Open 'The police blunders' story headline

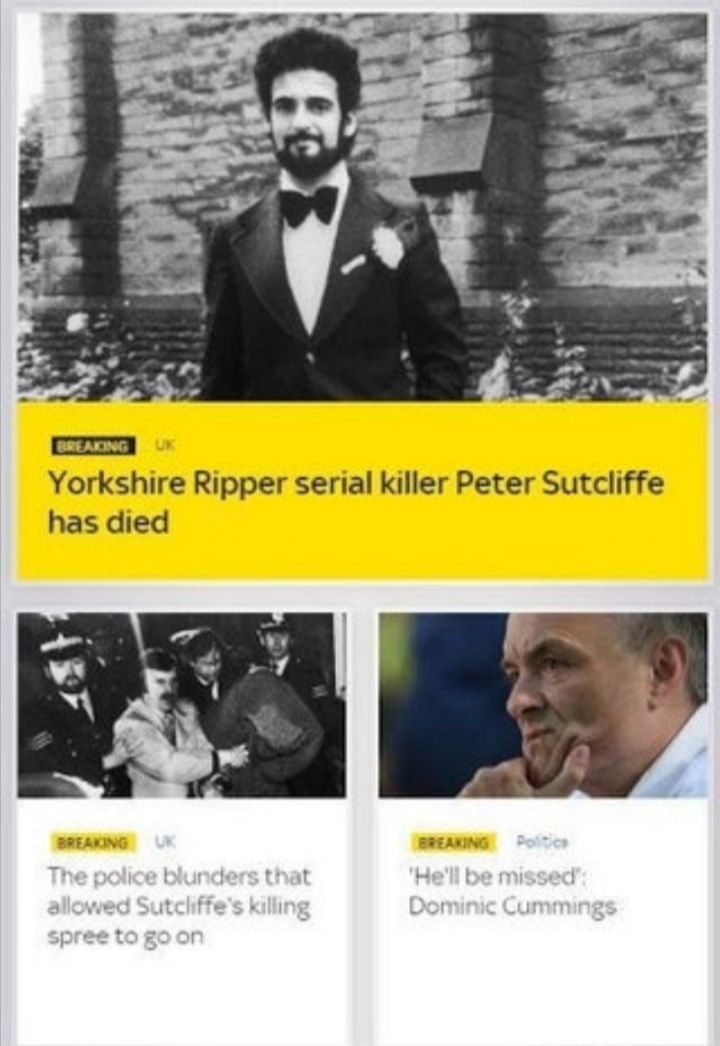pos(179,906)
